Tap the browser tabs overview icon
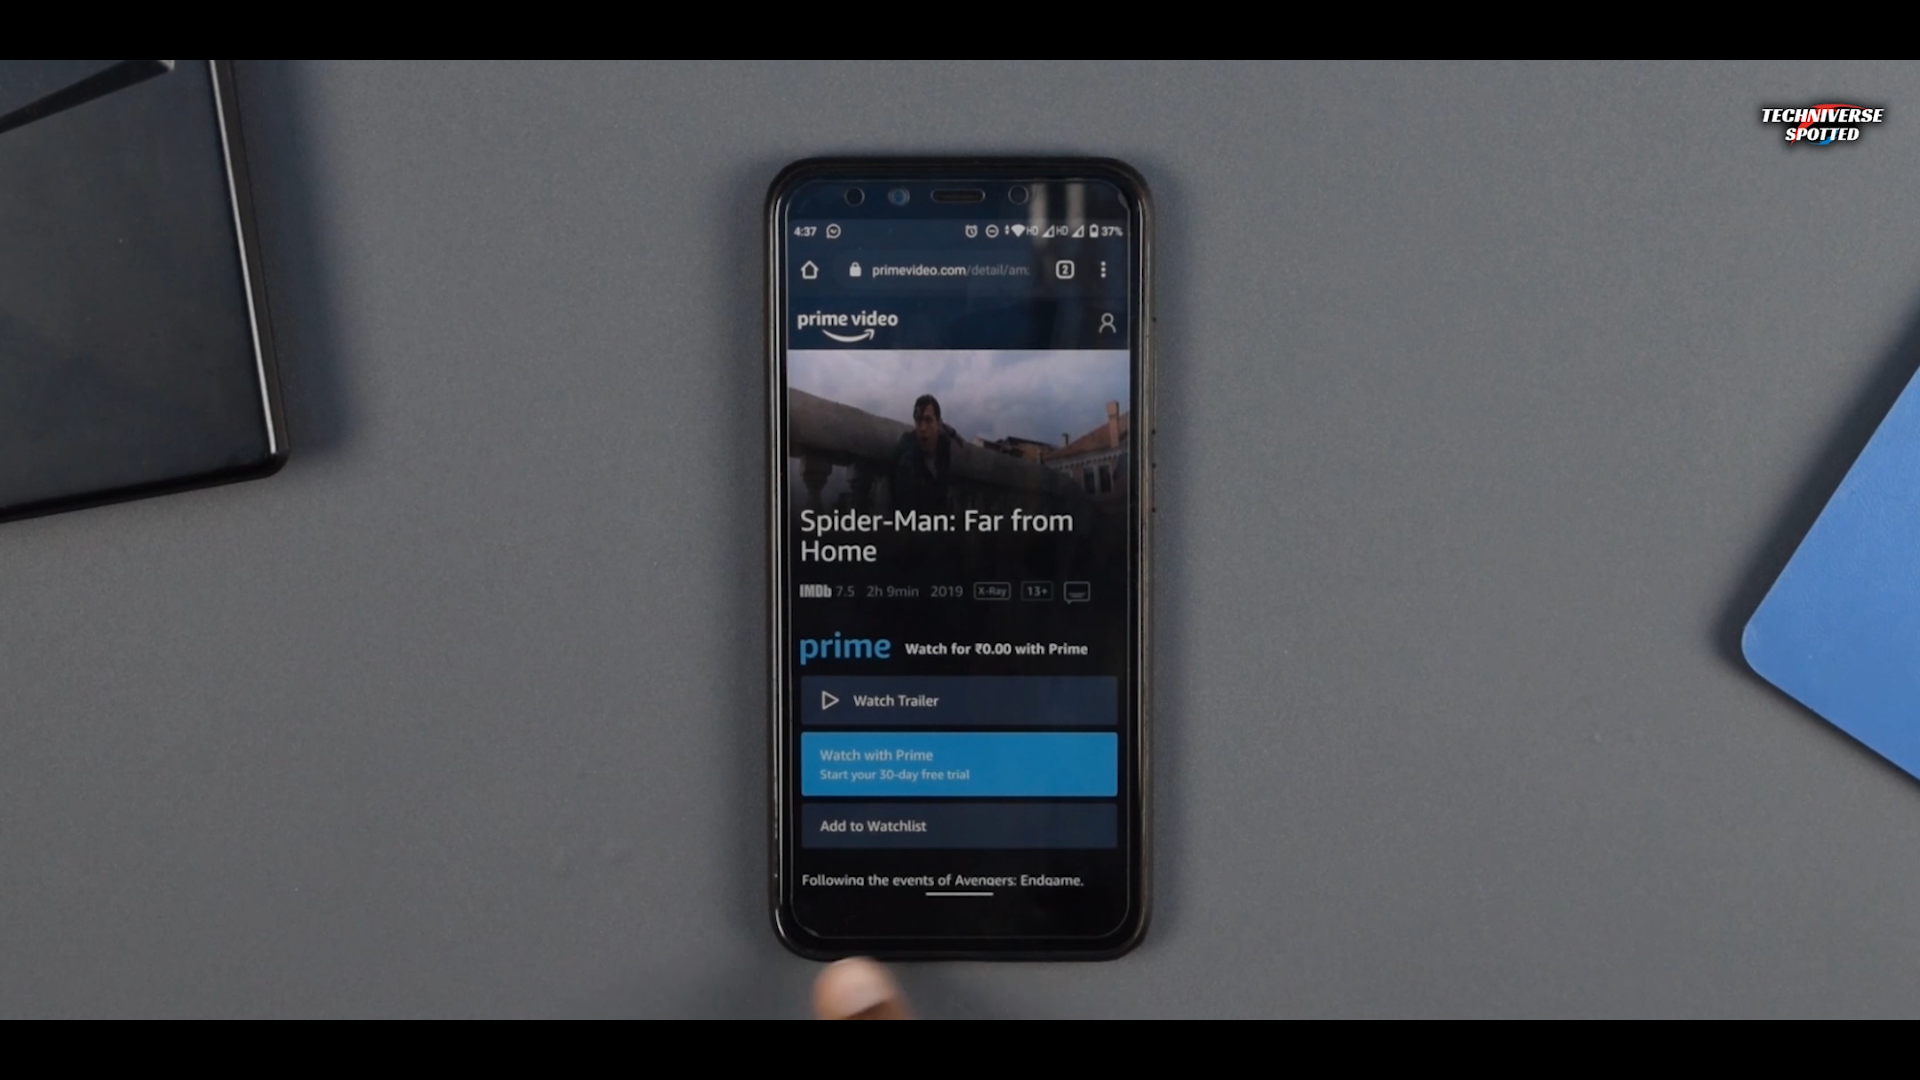Screen dimensions: 1920x1080 [x=1065, y=270]
